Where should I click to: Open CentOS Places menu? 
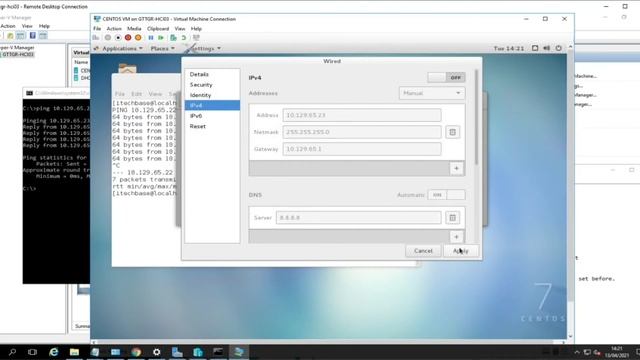pos(162,48)
